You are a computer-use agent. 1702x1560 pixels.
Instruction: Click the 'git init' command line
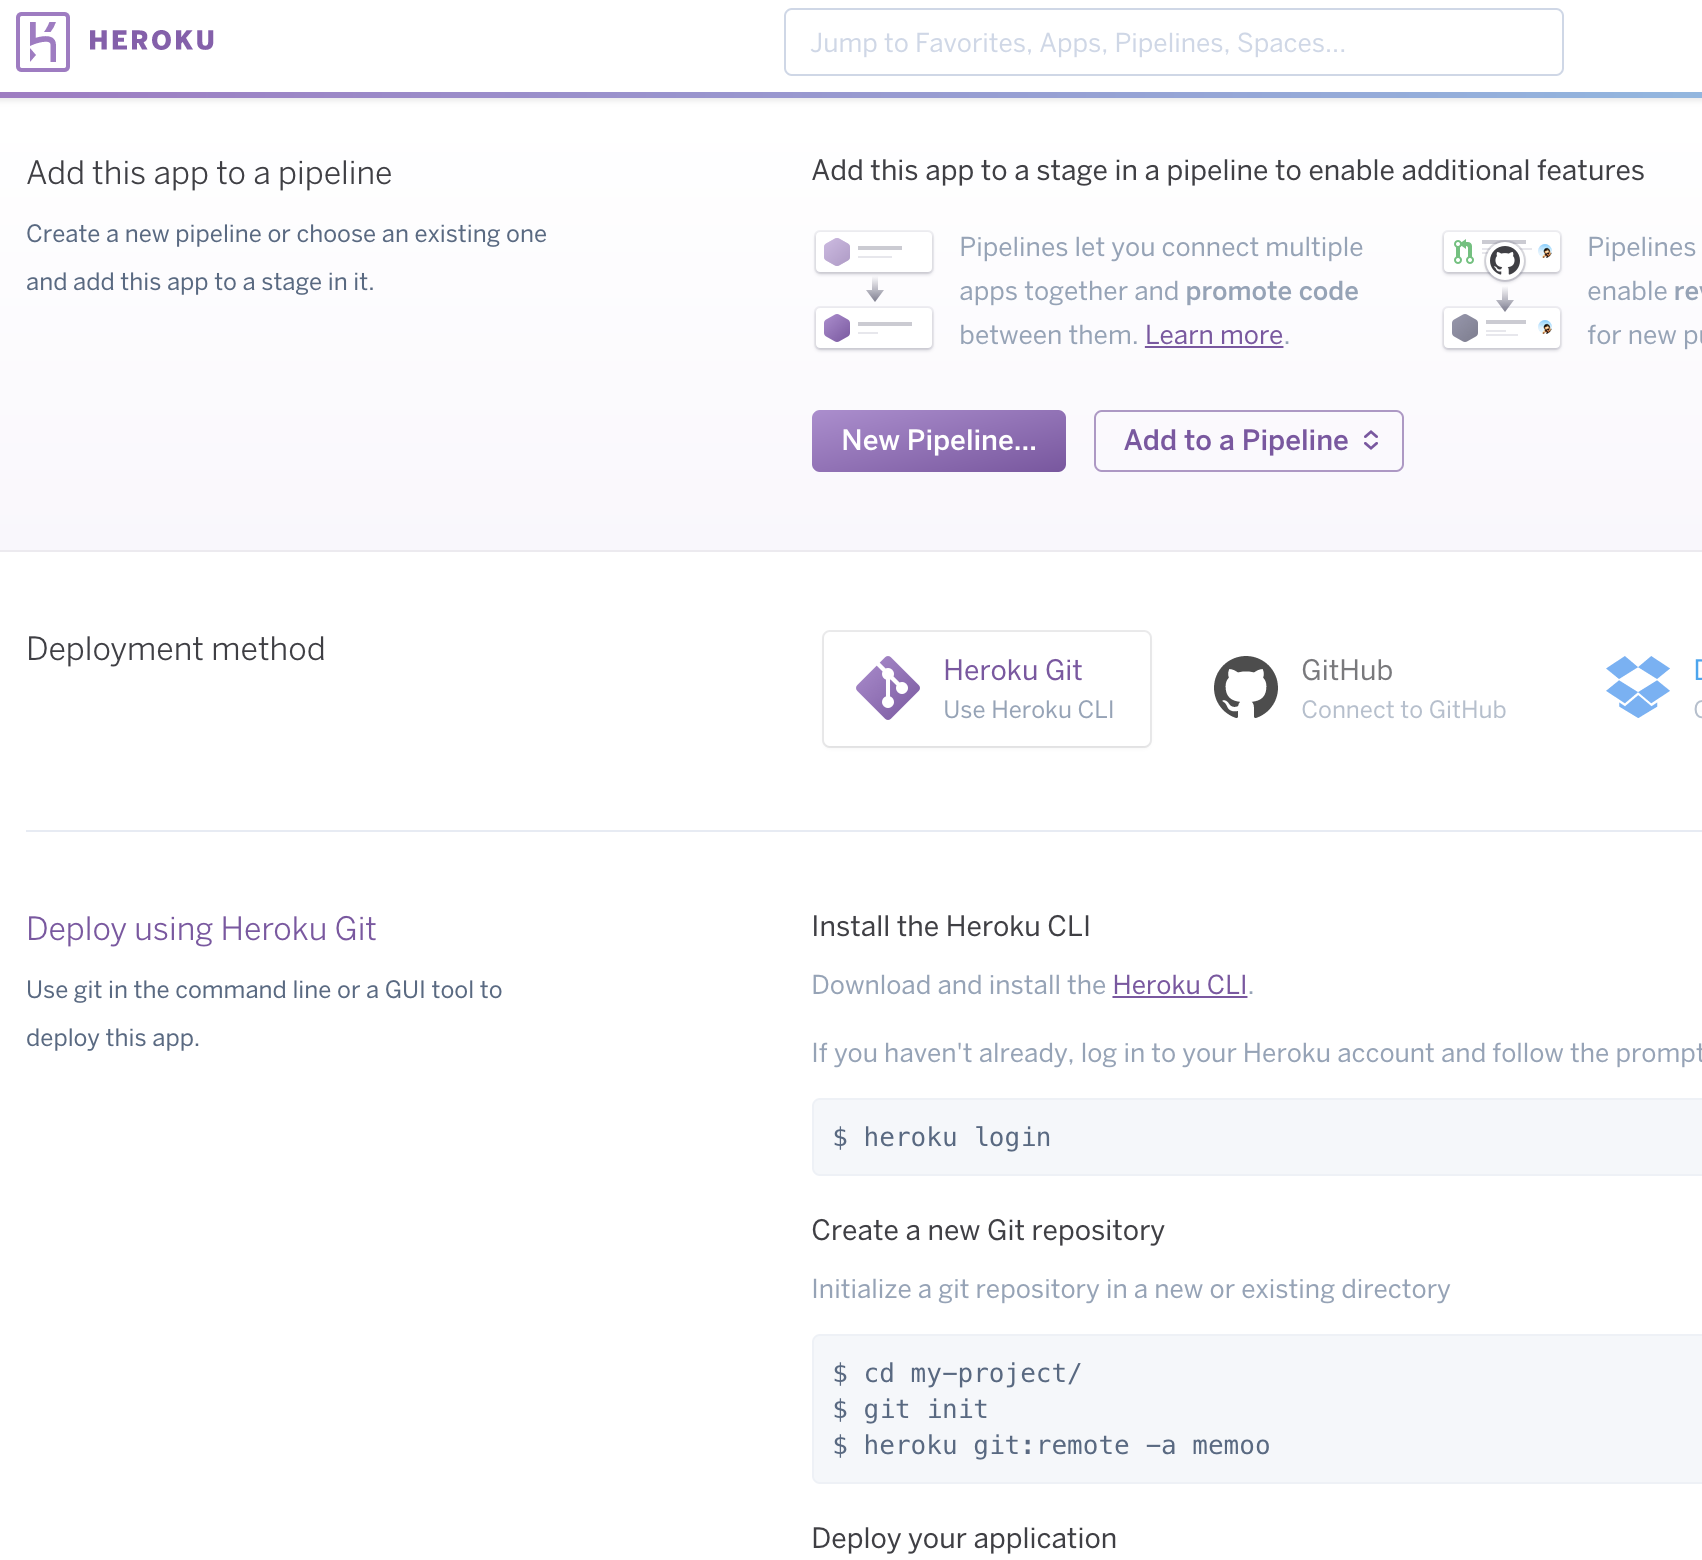(910, 1409)
